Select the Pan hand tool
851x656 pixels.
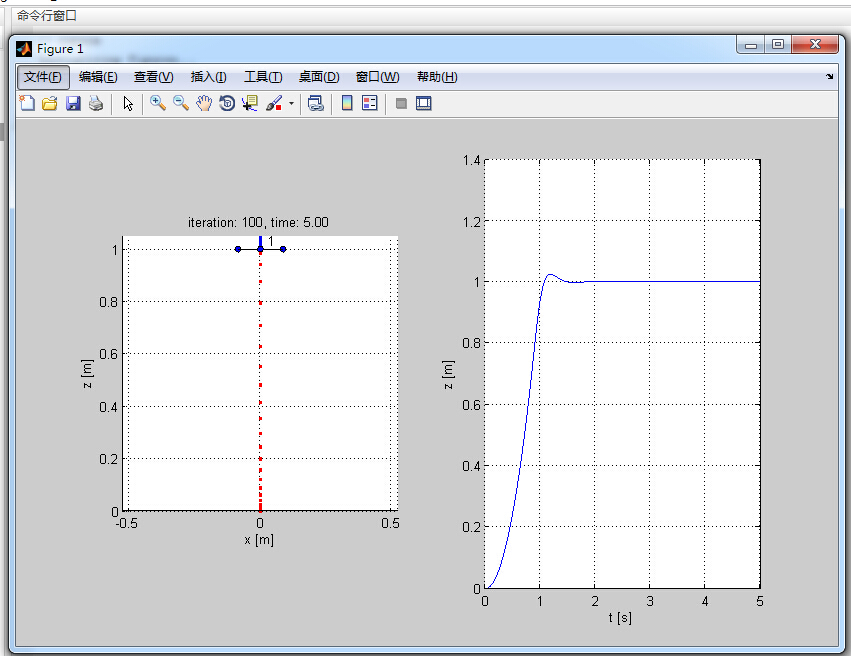[204, 103]
